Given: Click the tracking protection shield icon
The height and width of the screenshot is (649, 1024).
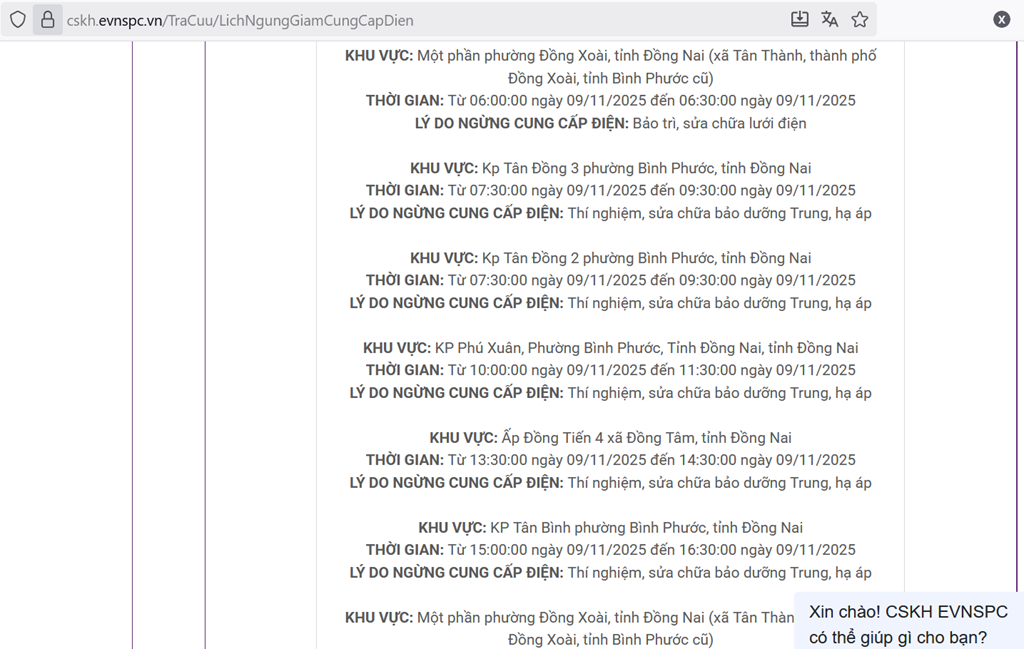Looking at the screenshot, I should click(18, 20).
